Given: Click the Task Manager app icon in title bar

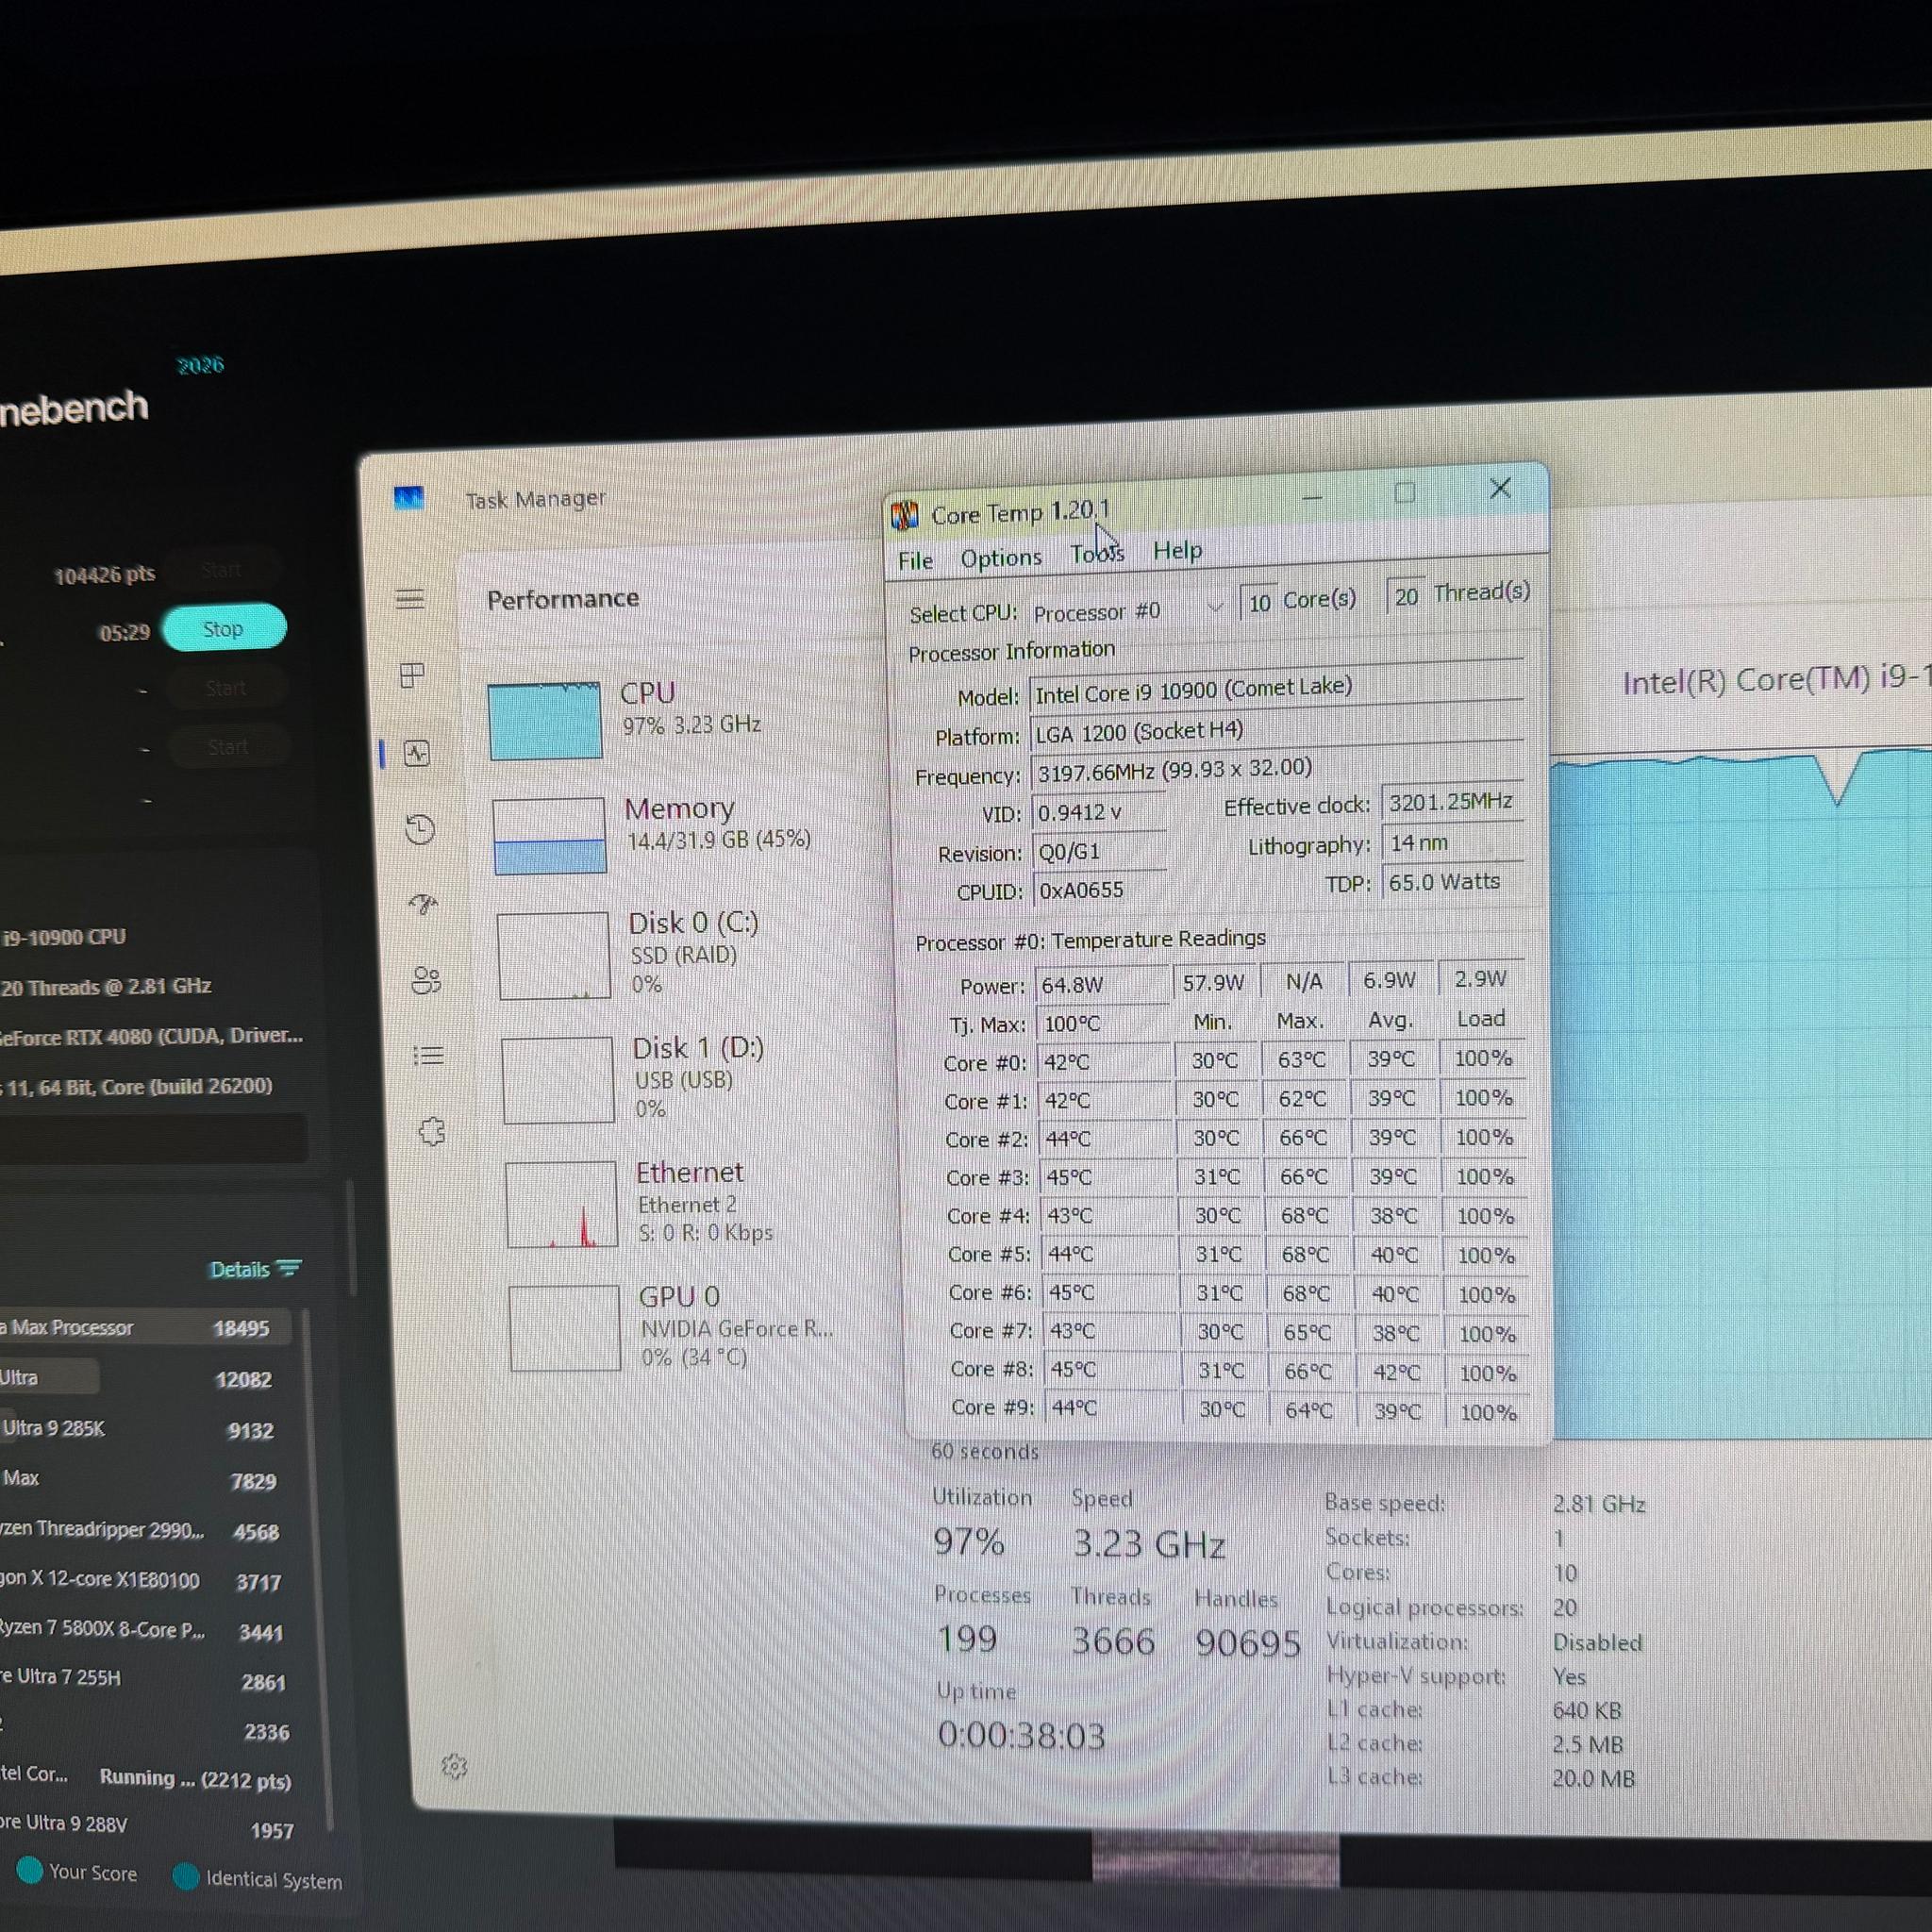Looking at the screenshot, I should [x=409, y=497].
